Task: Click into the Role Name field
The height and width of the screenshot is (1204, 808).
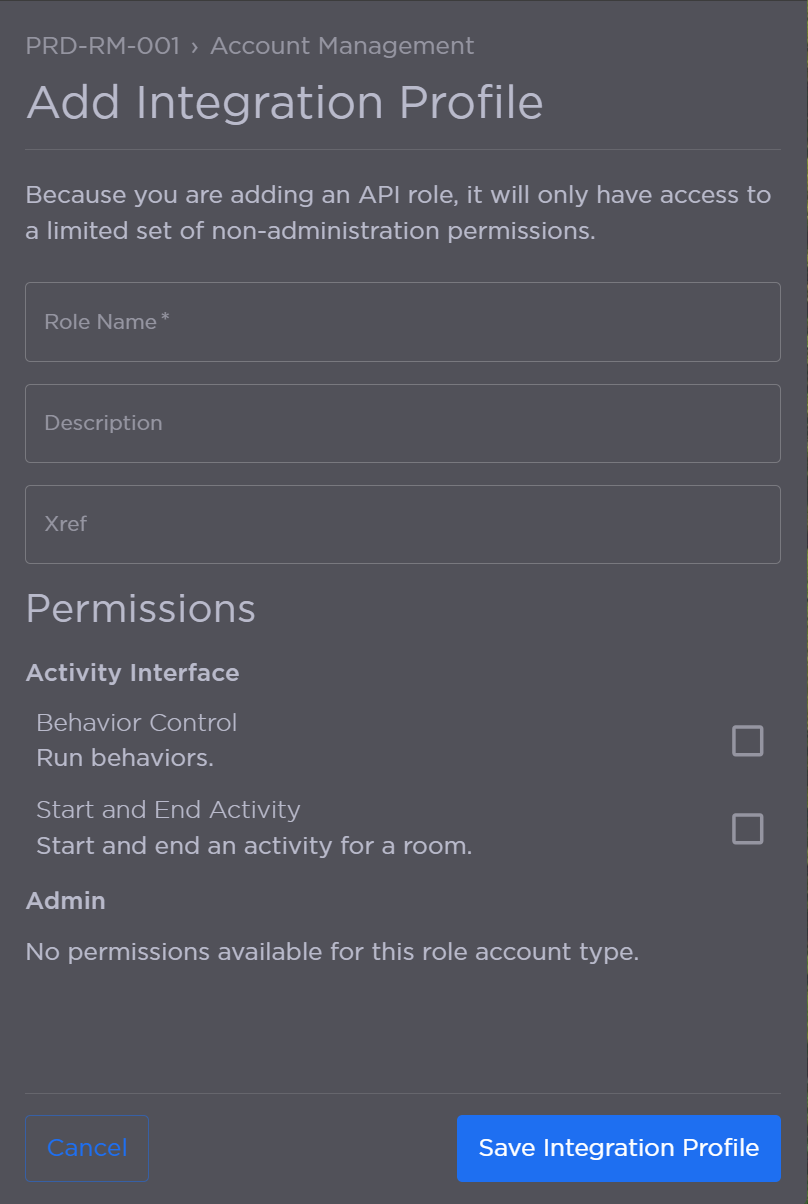Action: (x=402, y=322)
